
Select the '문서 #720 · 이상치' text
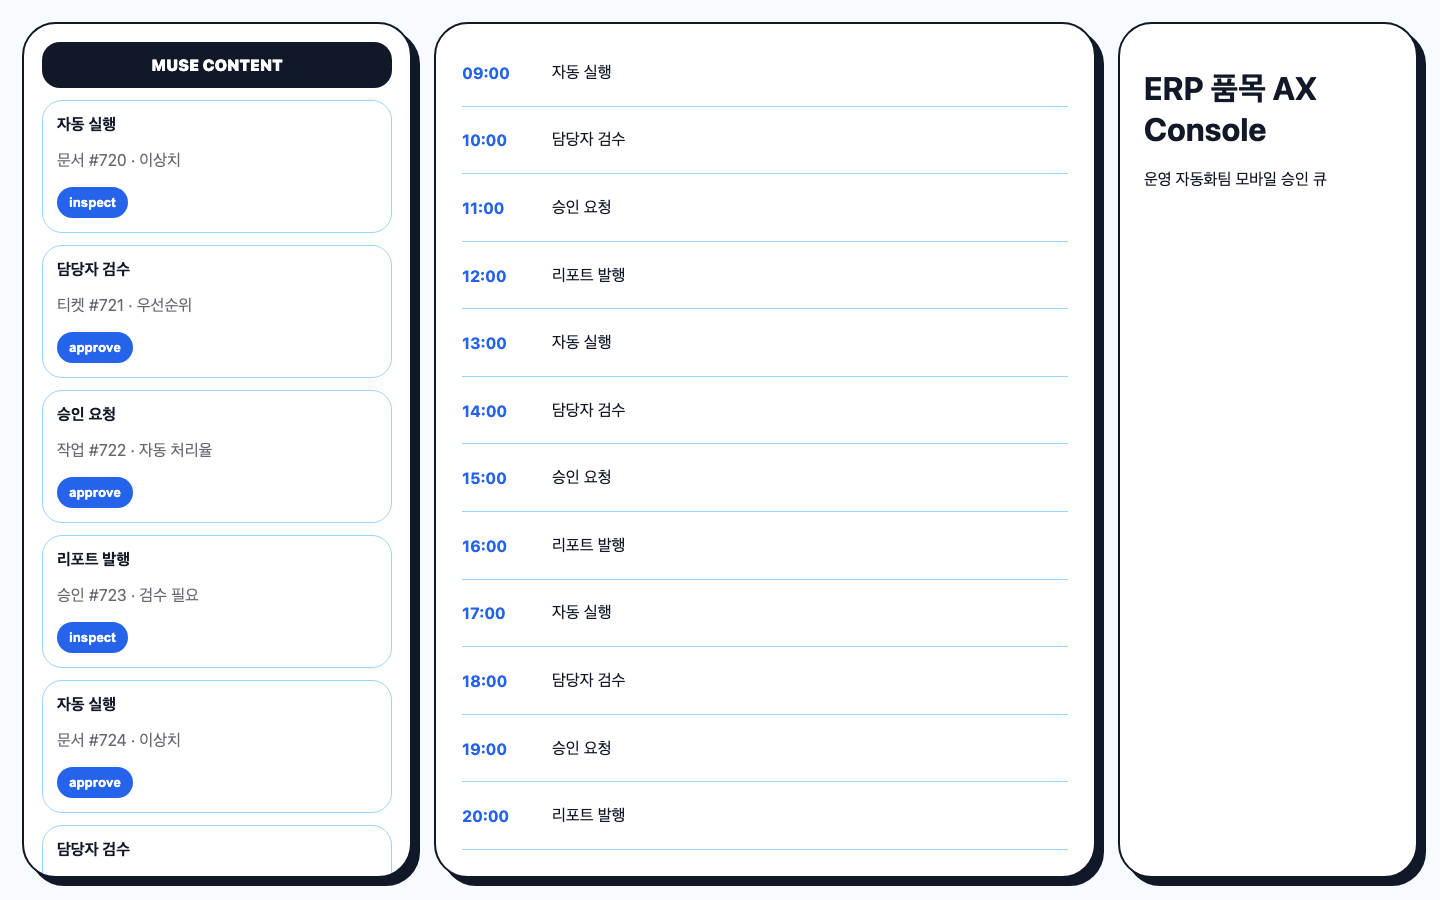(119, 160)
